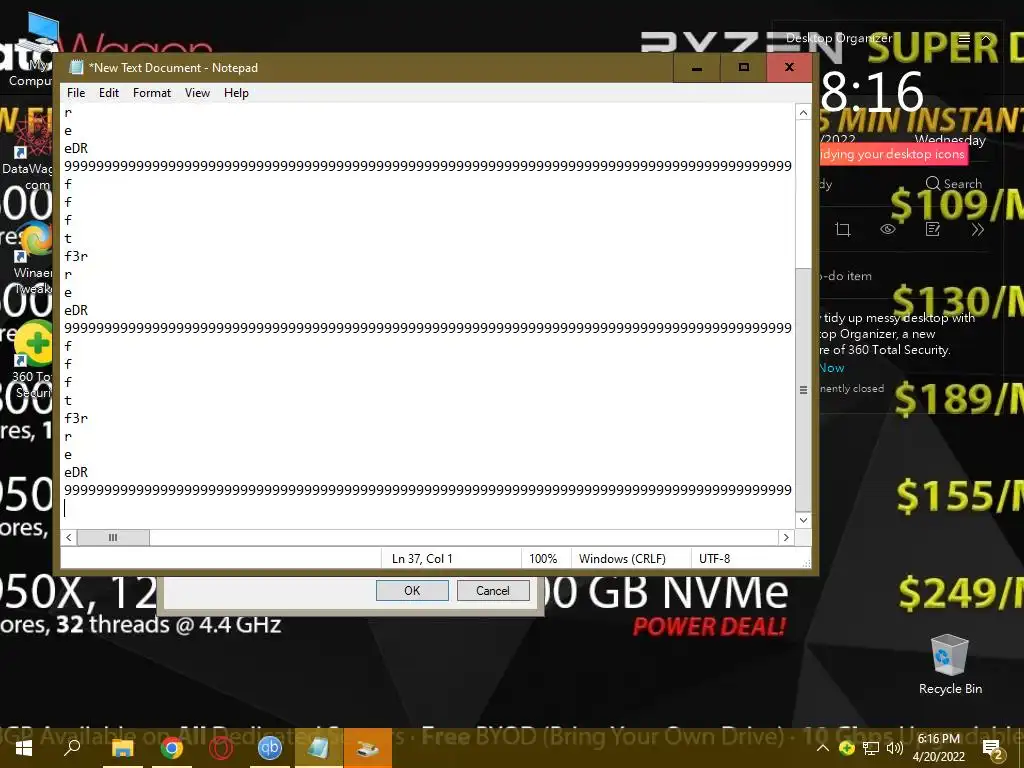Open the Action Center notifications icon
The height and width of the screenshot is (768, 1024).
click(993, 749)
